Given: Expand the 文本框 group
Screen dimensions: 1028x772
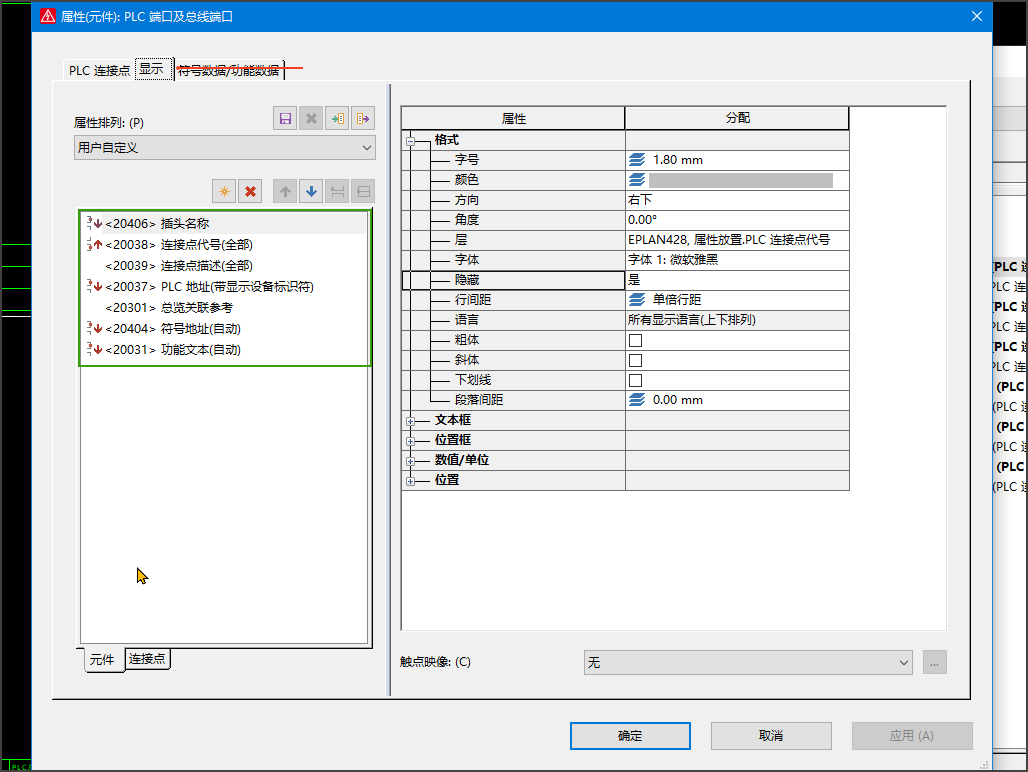Looking at the screenshot, I should (410, 421).
